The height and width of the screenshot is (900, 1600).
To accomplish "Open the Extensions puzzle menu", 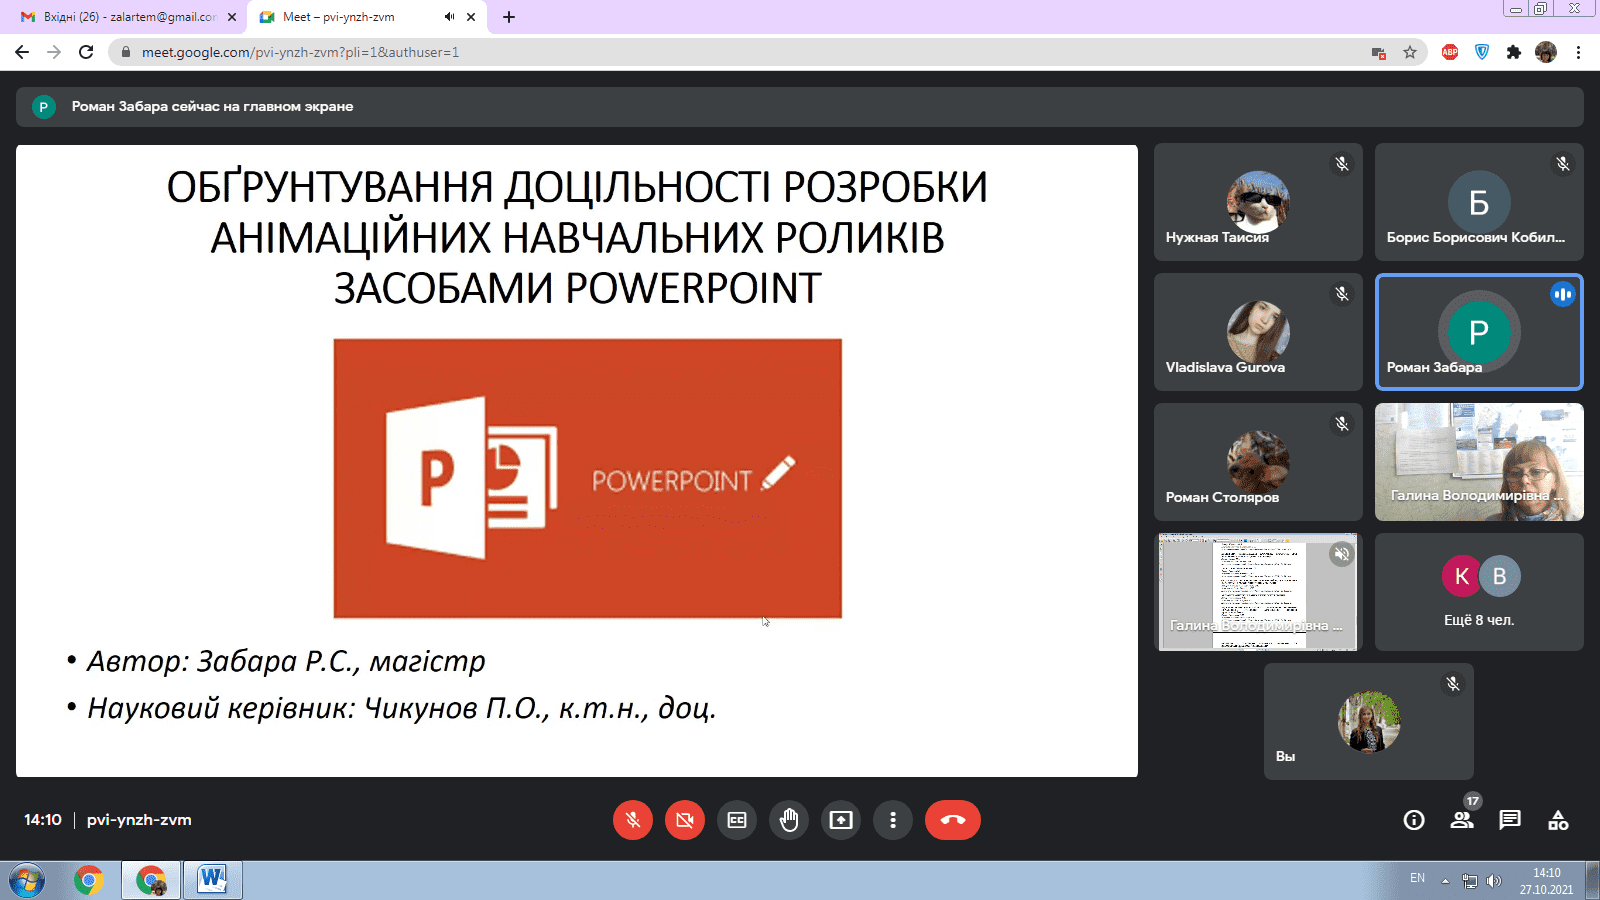I will pos(1514,52).
